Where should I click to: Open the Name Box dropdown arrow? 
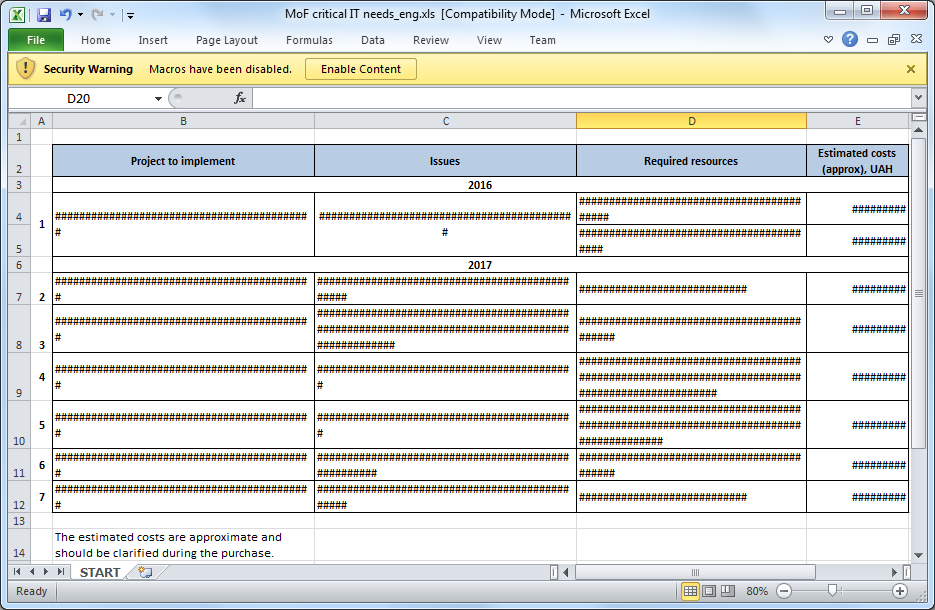pos(158,98)
